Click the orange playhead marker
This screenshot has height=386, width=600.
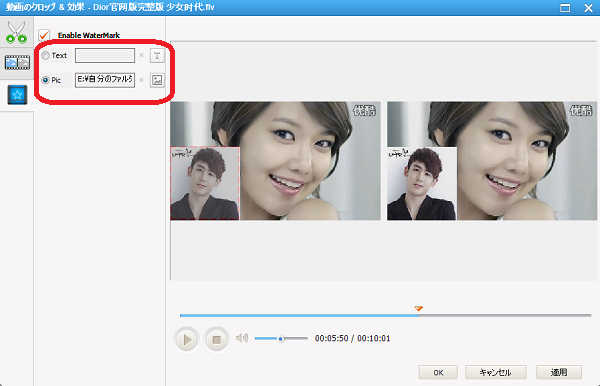pyautogui.click(x=419, y=308)
